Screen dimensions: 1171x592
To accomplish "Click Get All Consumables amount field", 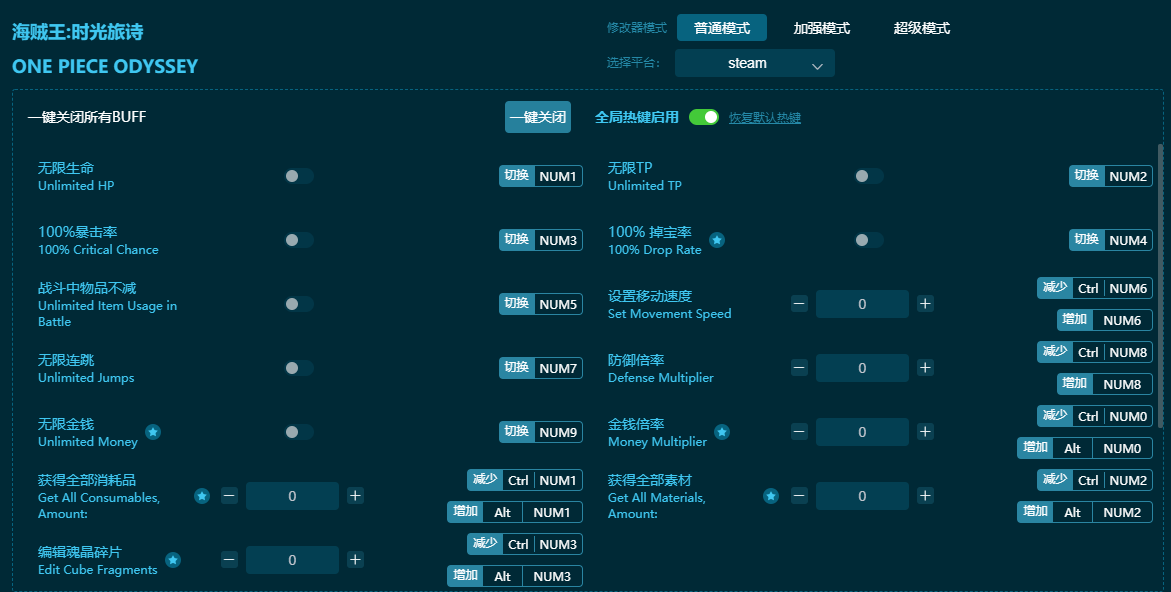I will point(292,496).
